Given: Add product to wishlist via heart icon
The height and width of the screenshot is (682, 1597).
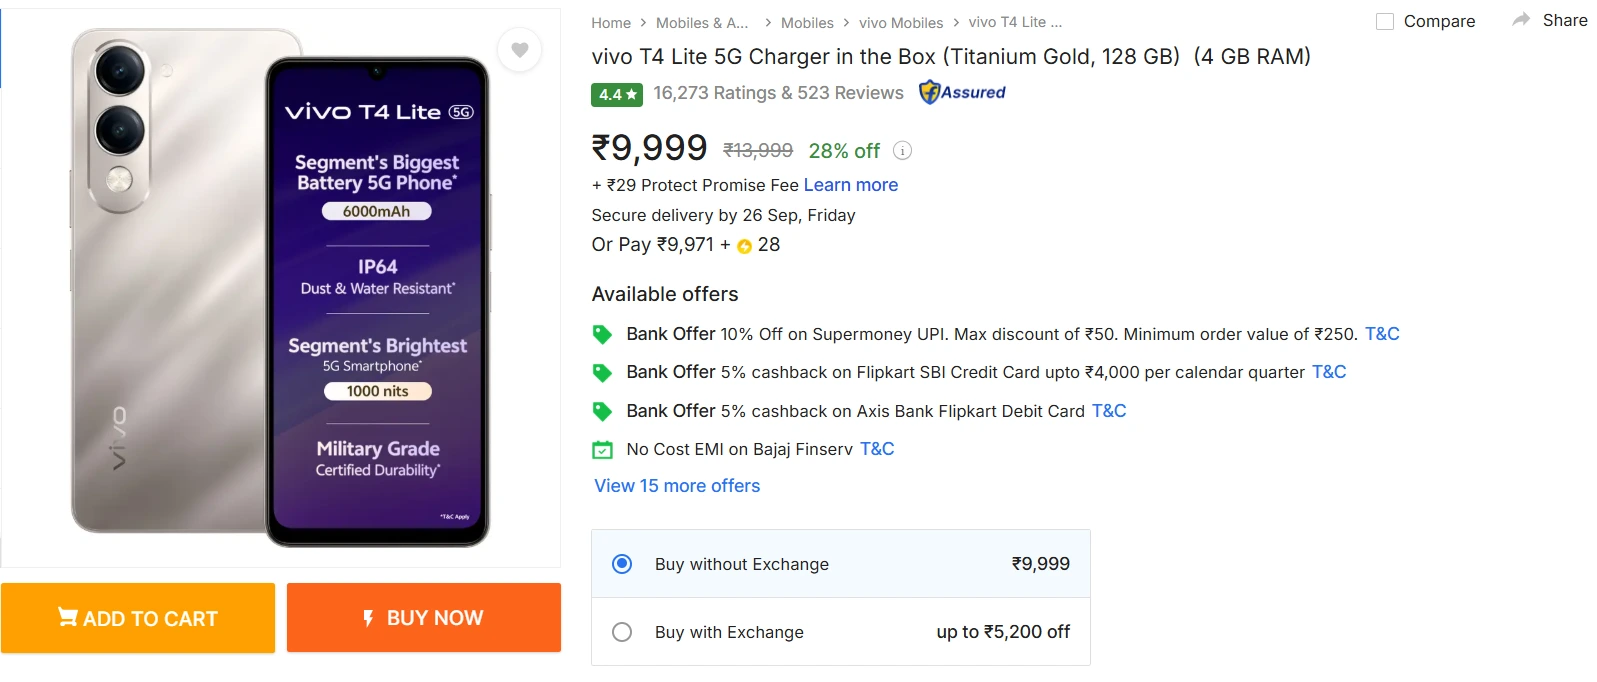Looking at the screenshot, I should tap(520, 49).
